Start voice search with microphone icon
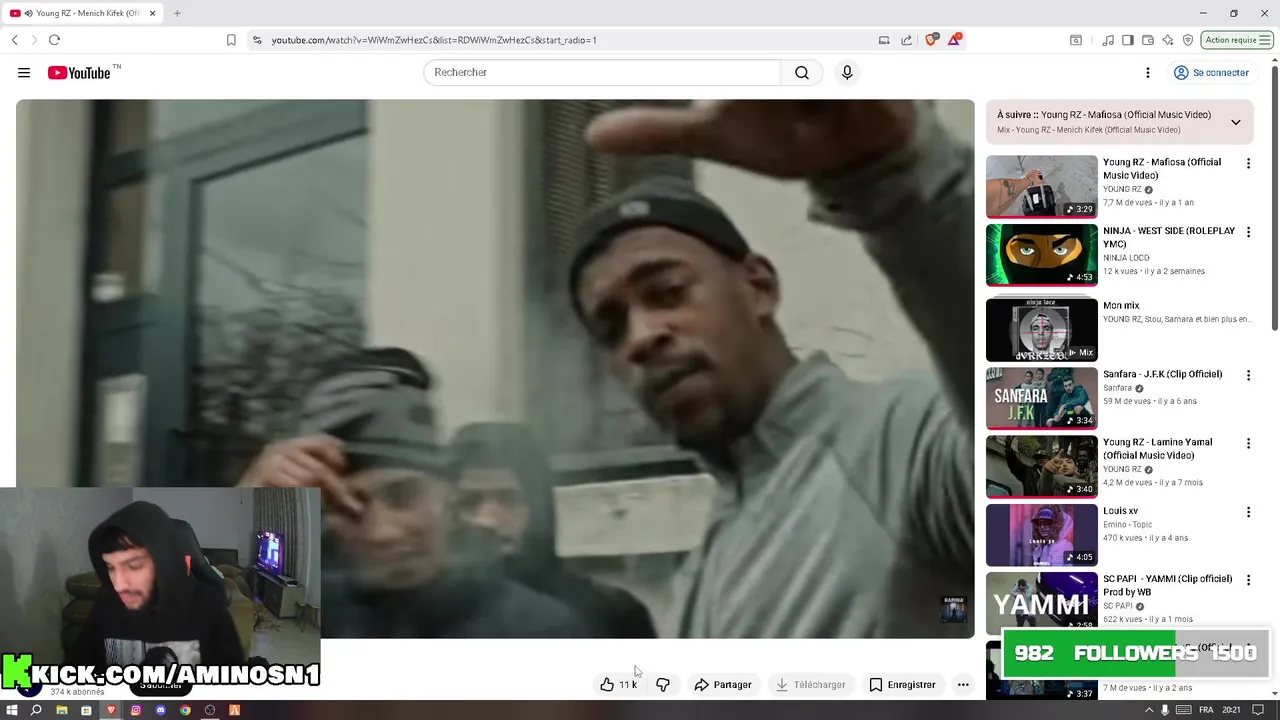This screenshot has width=1280, height=720. click(x=847, y=73)
